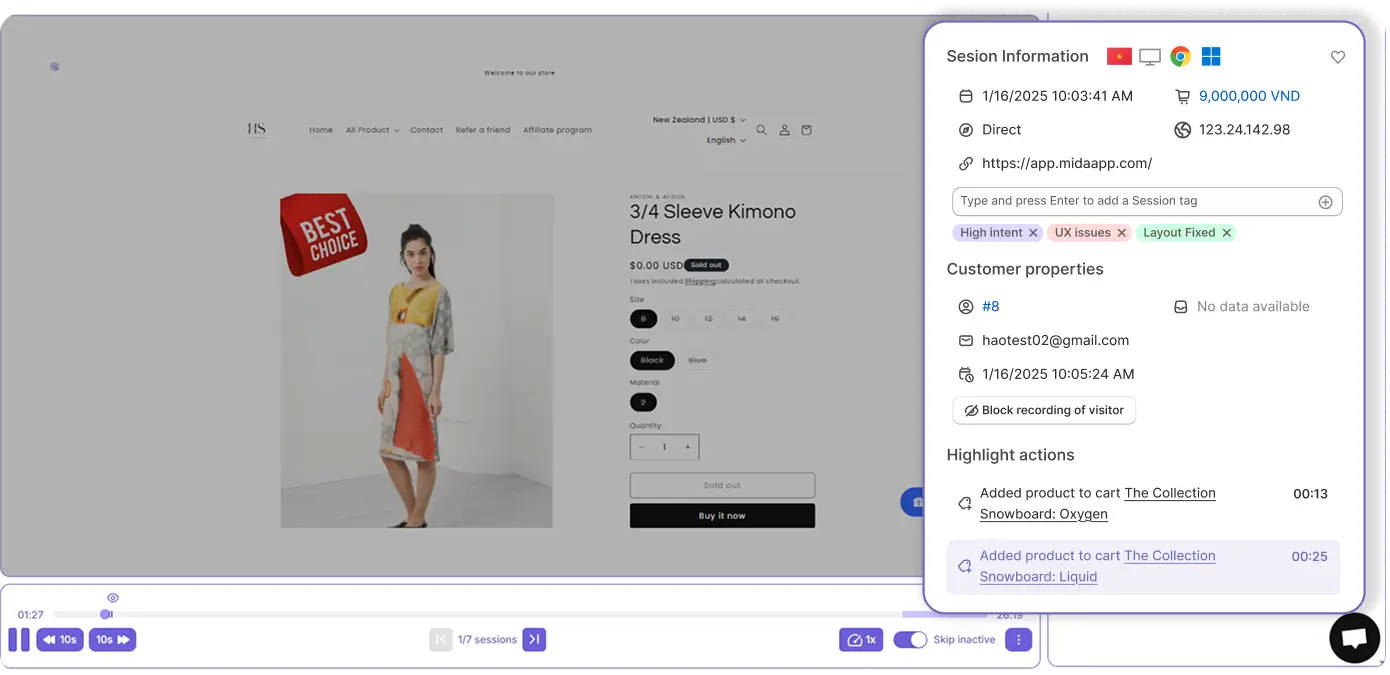Remove the High intent tag

1034,233
